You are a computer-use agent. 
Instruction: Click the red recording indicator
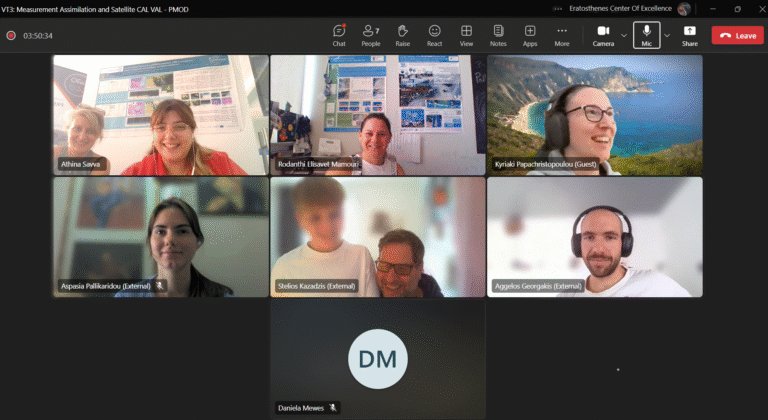[x=11, y=36]
